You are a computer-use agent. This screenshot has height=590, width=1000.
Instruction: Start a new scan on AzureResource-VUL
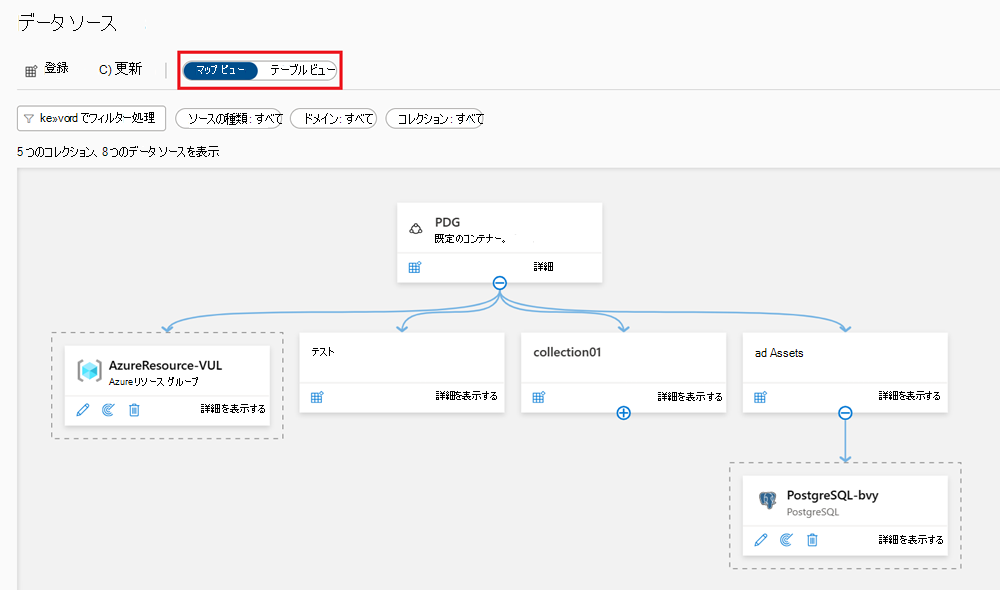108,410
